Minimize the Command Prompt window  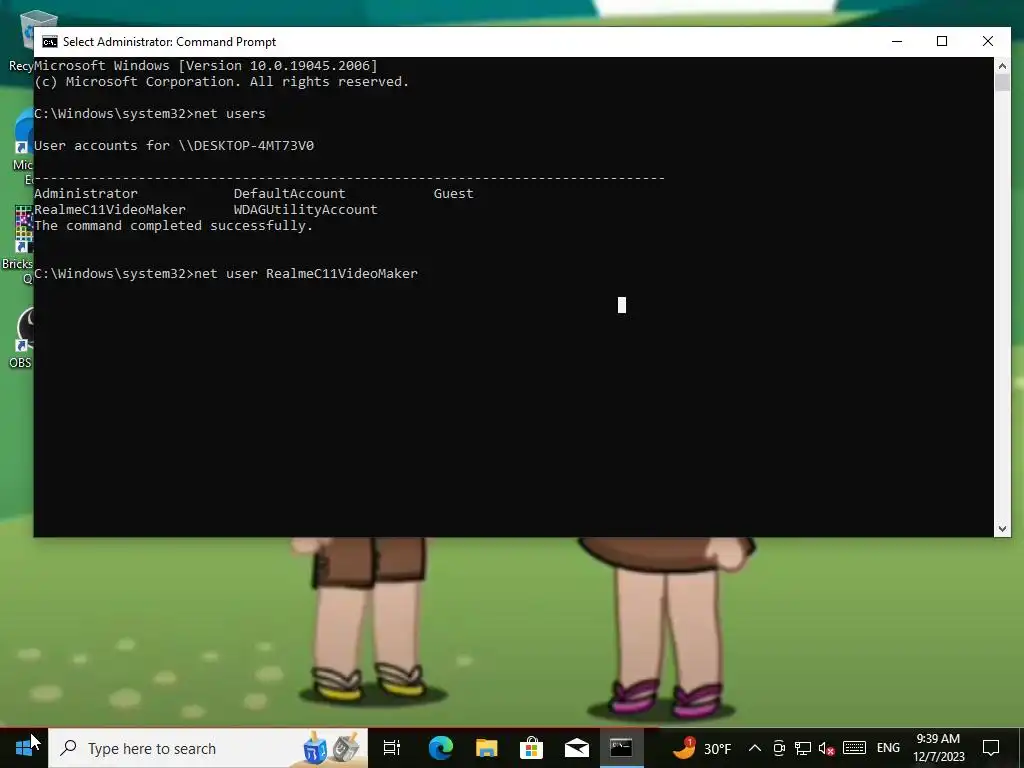pos(897,42)
